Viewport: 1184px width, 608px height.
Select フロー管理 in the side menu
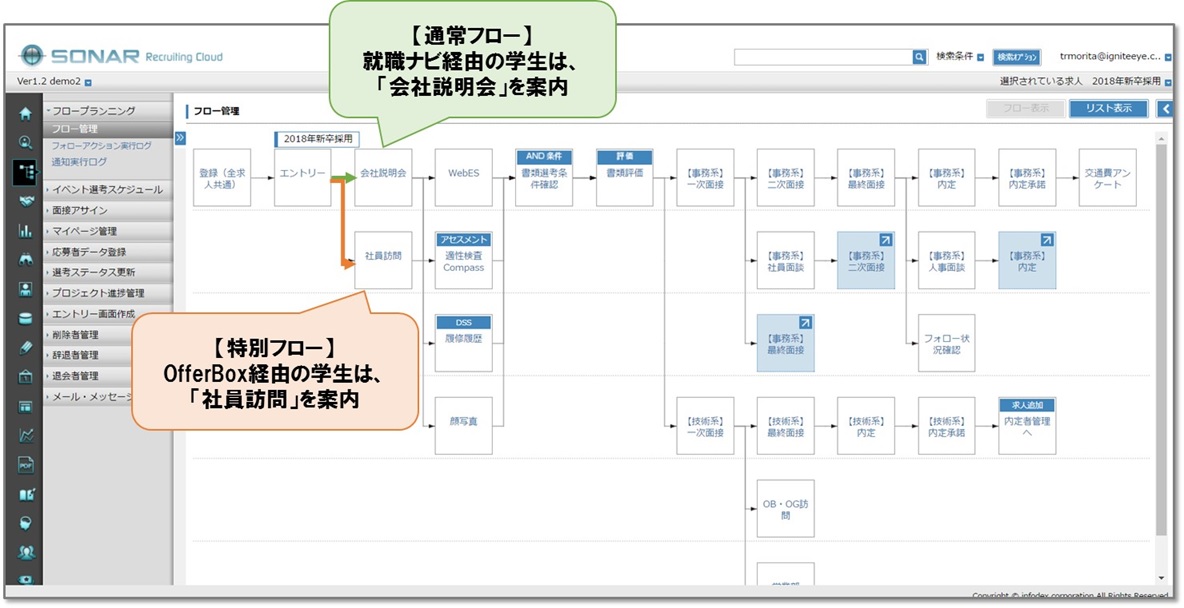click(107, 129)
